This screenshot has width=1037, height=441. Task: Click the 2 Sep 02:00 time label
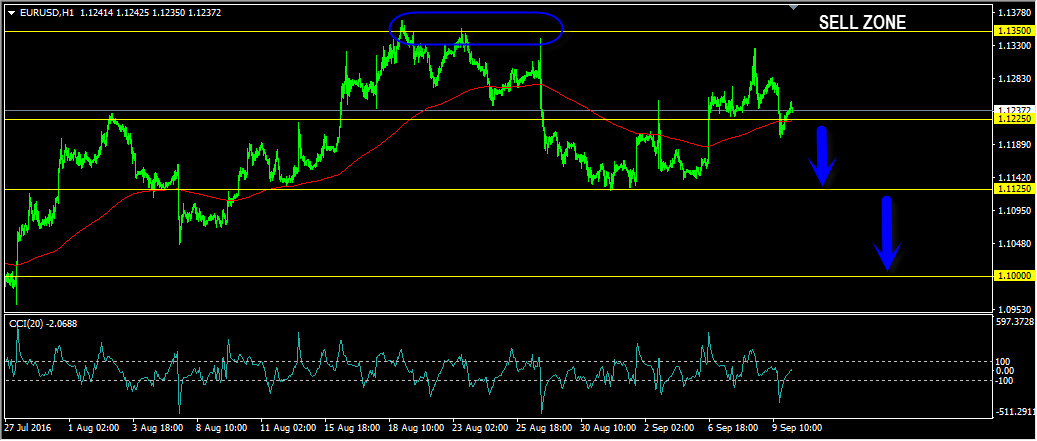pos(669,427)
